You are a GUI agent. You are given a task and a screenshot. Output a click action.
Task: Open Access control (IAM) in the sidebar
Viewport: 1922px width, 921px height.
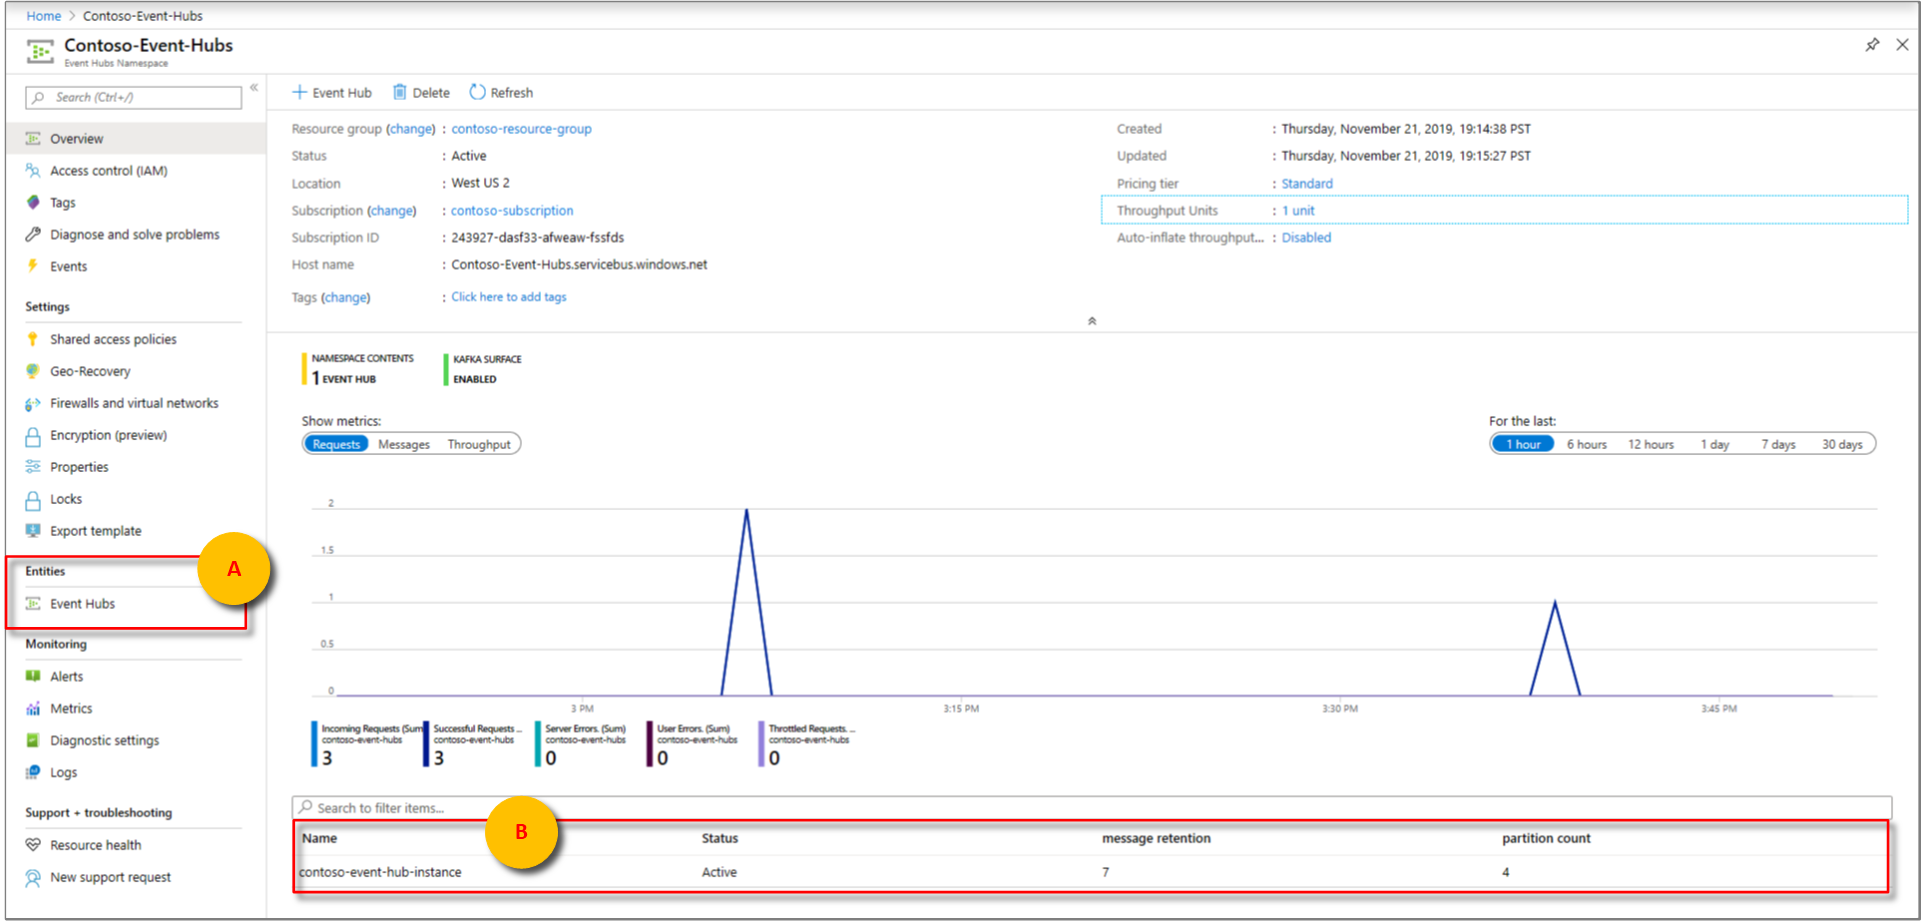coord(108,171)
